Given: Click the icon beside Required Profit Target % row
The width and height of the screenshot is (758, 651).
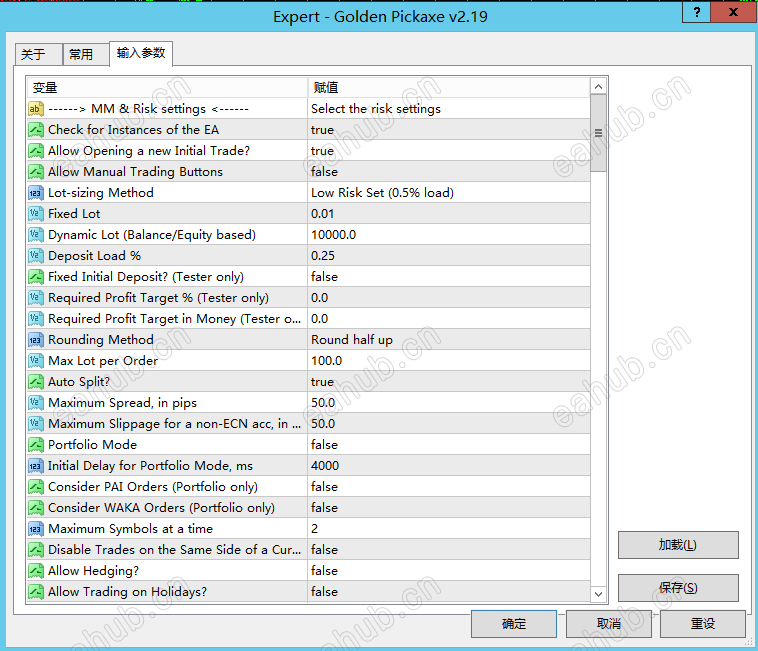Looking at the screenshot, I should tap(36, 298).
